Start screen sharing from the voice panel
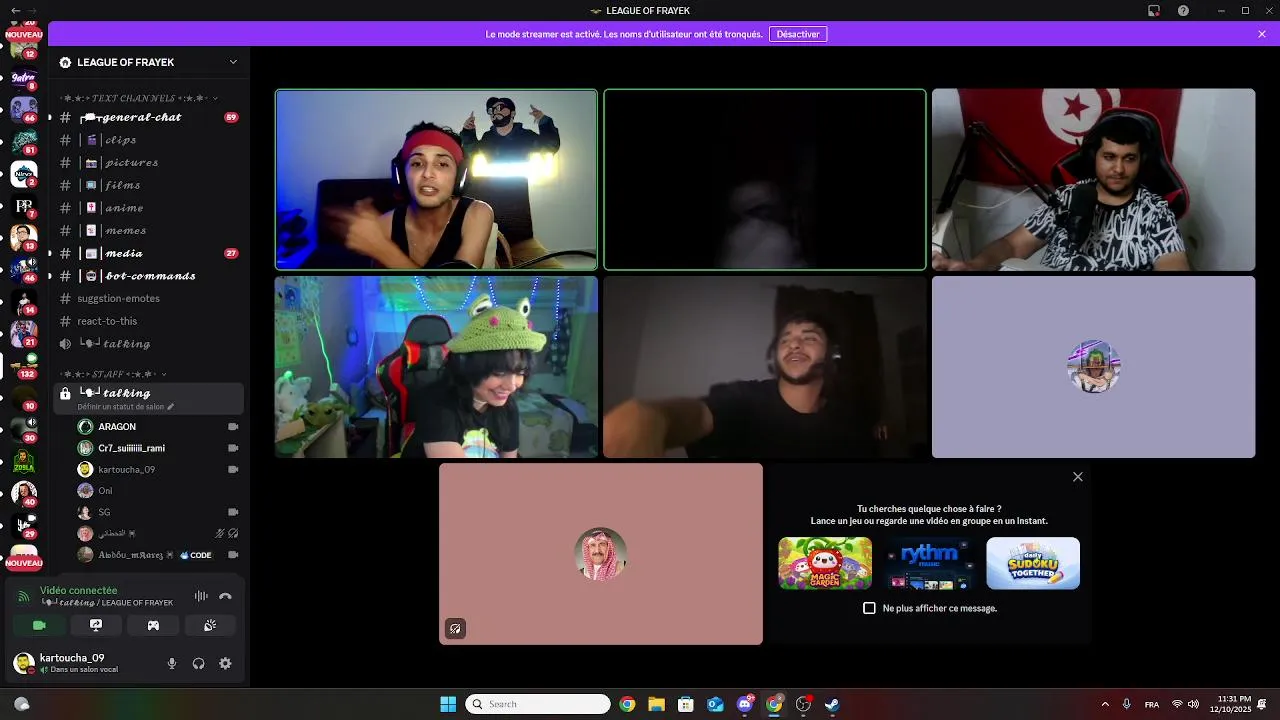 tap(96, 625)
